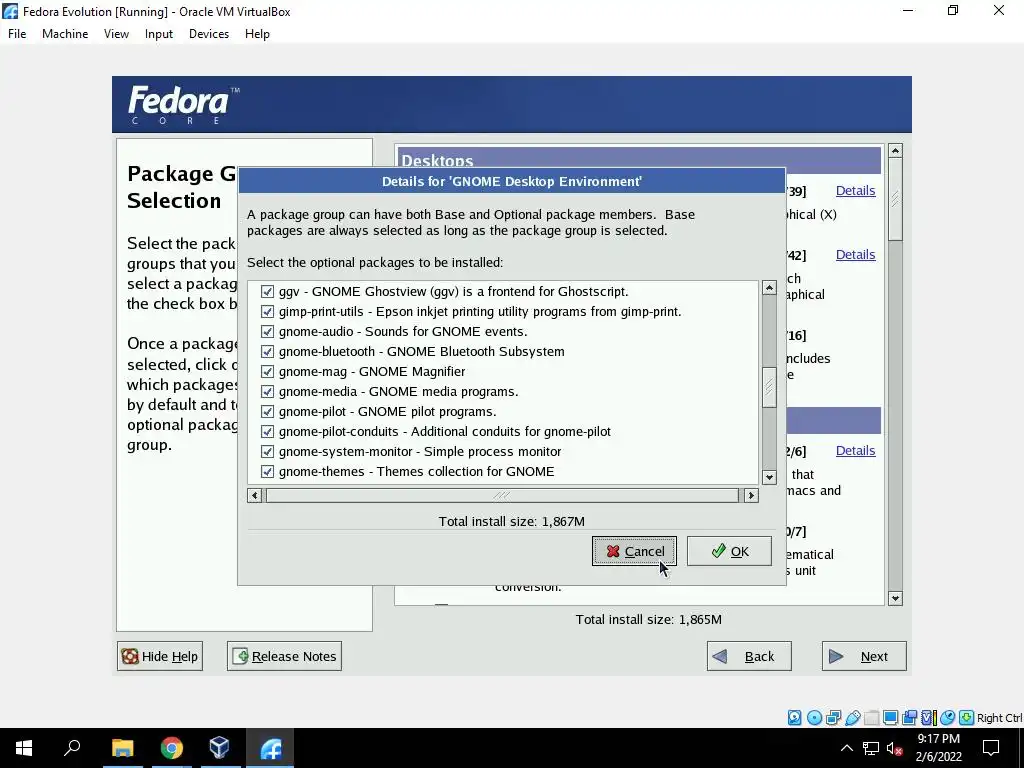The height and width of the screenshot is (768, 1024).
Task: Click the 'Total install size: 1,867M' text
Action: click(511, 521)
